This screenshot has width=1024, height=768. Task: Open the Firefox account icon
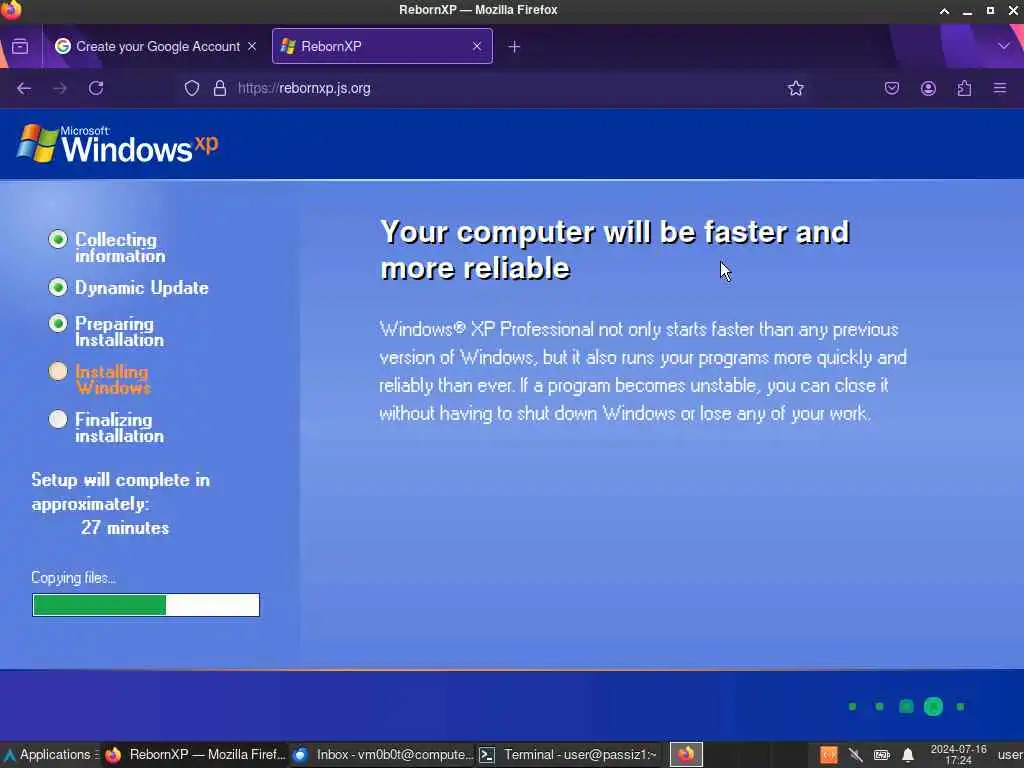coord(928,88)
